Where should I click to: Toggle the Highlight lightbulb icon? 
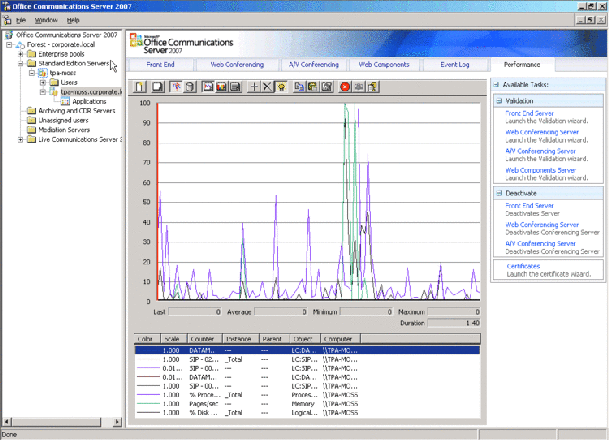click(281, 87)
